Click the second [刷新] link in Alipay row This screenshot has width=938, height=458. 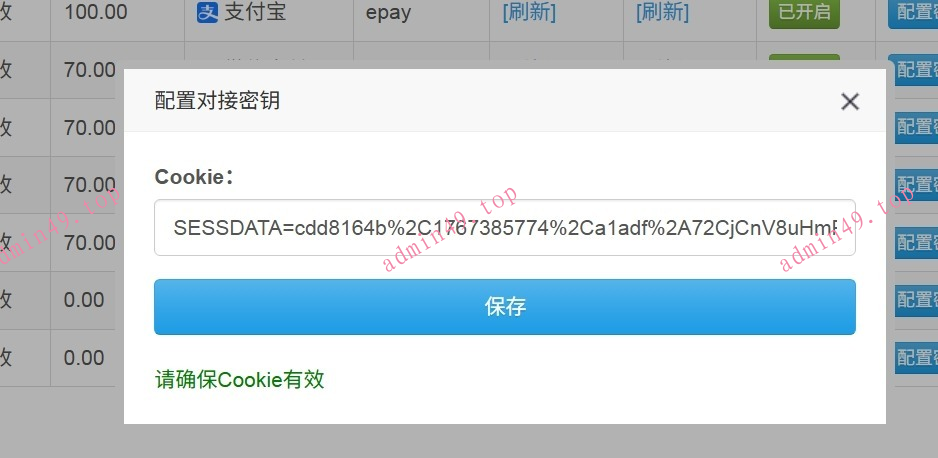662,12
